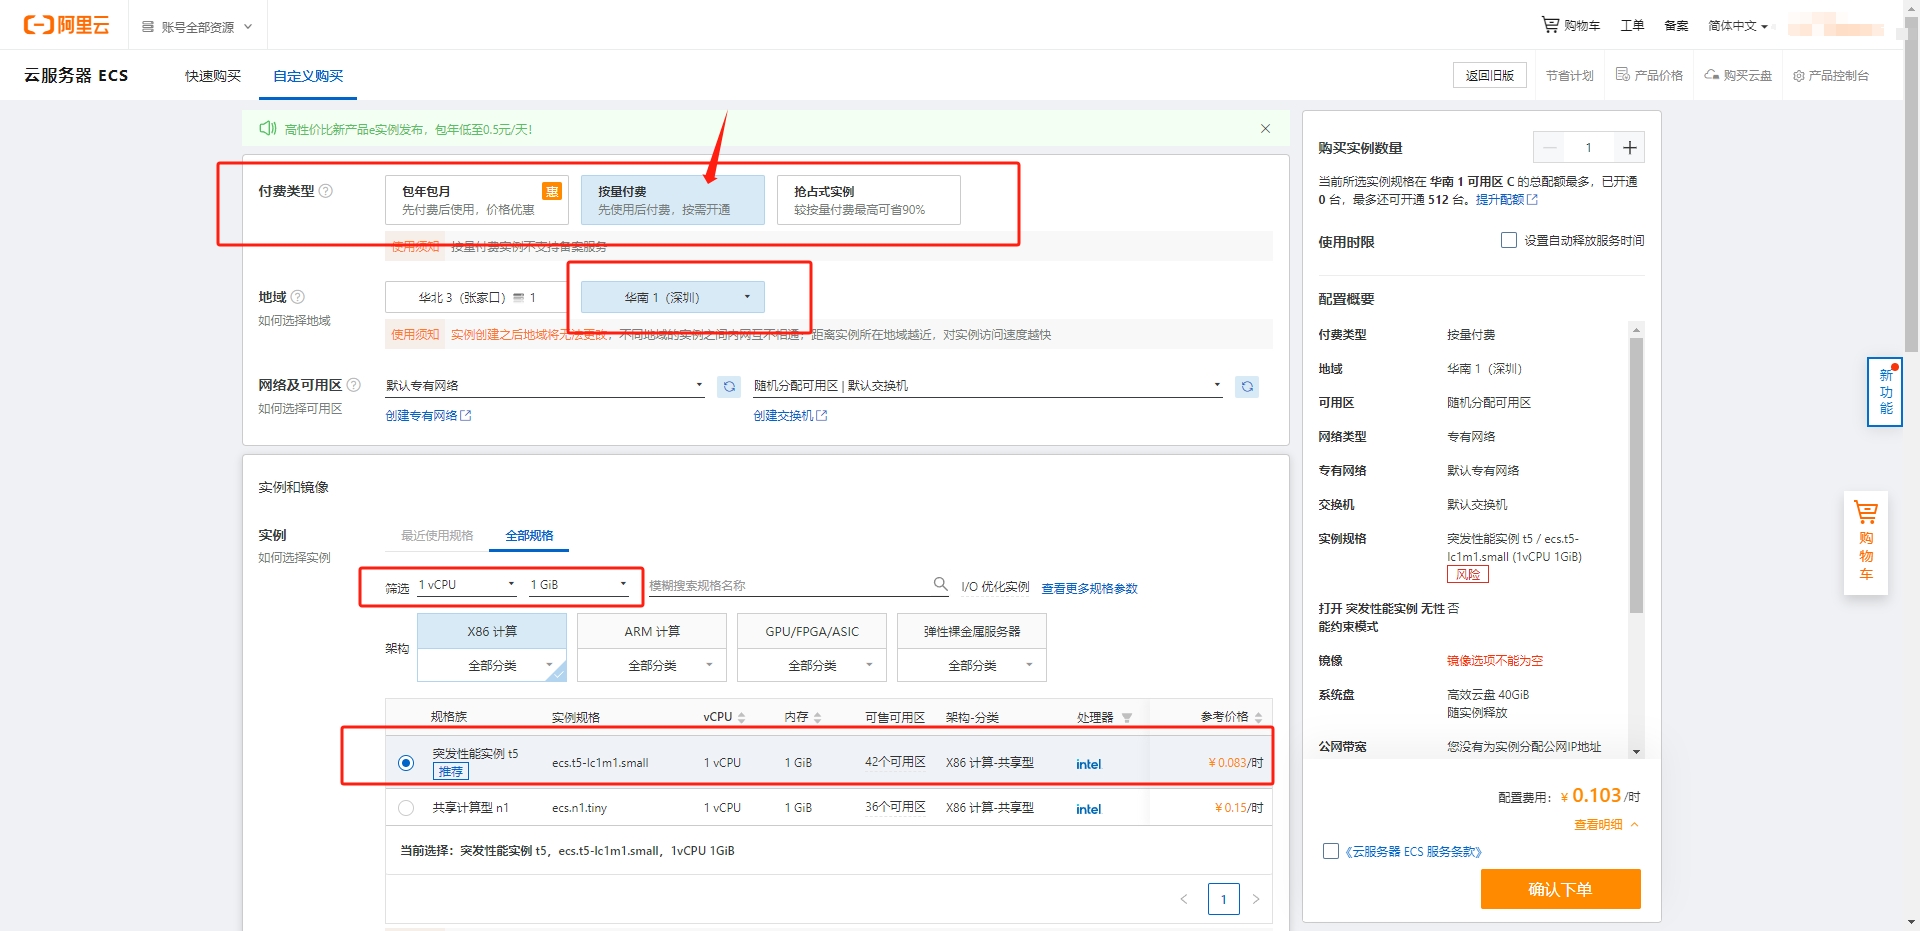Sort table by 内存 column

[x=817, y=718]
